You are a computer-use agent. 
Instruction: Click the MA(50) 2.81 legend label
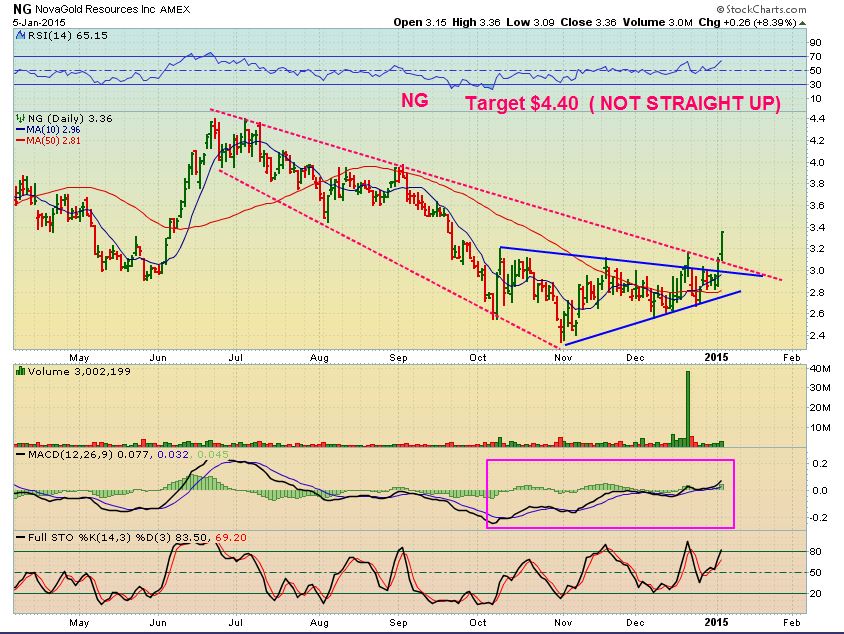click(53, 141)
